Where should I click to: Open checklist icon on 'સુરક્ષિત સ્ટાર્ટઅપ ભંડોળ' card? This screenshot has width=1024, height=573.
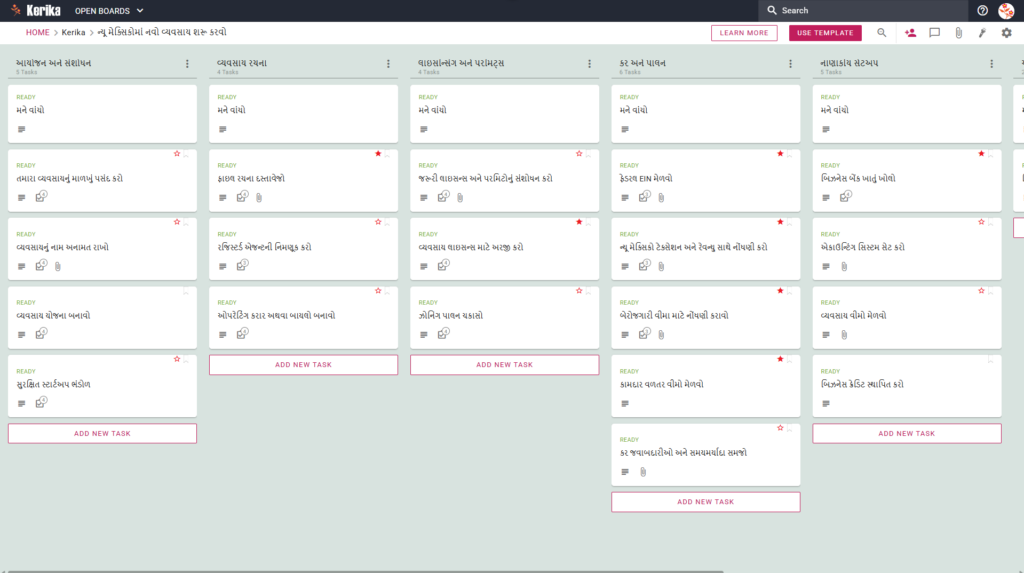pos(41,402)
